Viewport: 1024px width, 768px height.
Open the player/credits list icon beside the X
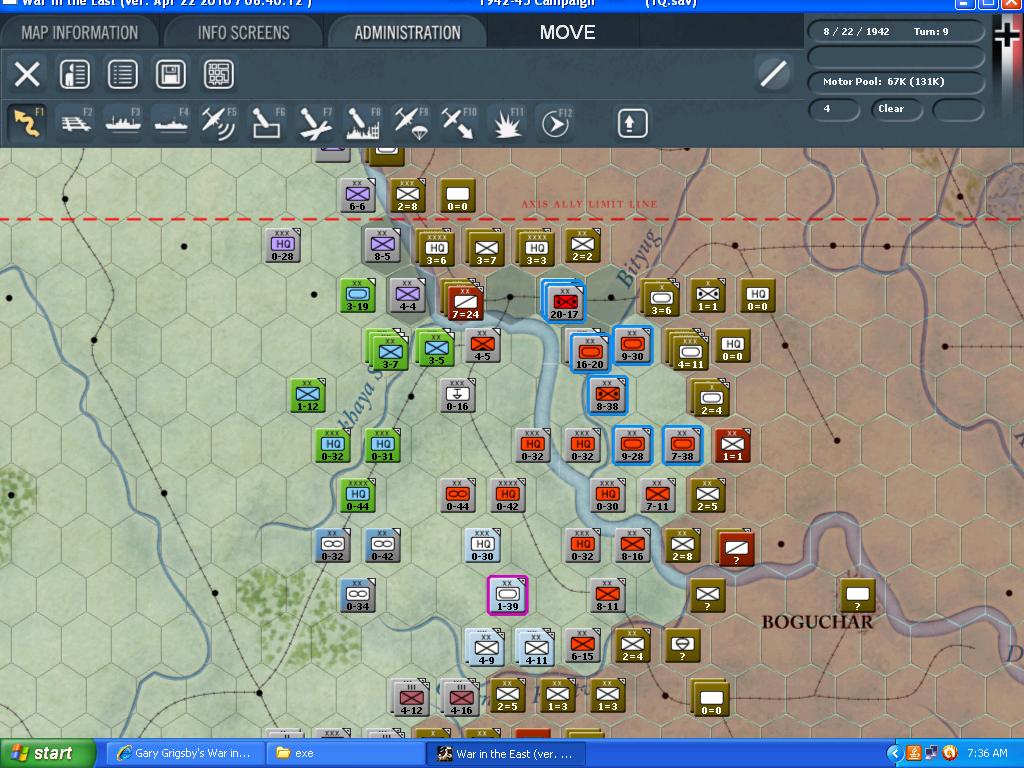74,74
